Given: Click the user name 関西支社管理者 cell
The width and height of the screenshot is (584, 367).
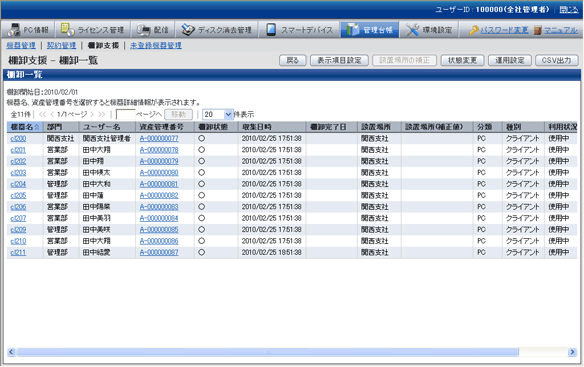Looking at the screenshot, I should [107, 139].
